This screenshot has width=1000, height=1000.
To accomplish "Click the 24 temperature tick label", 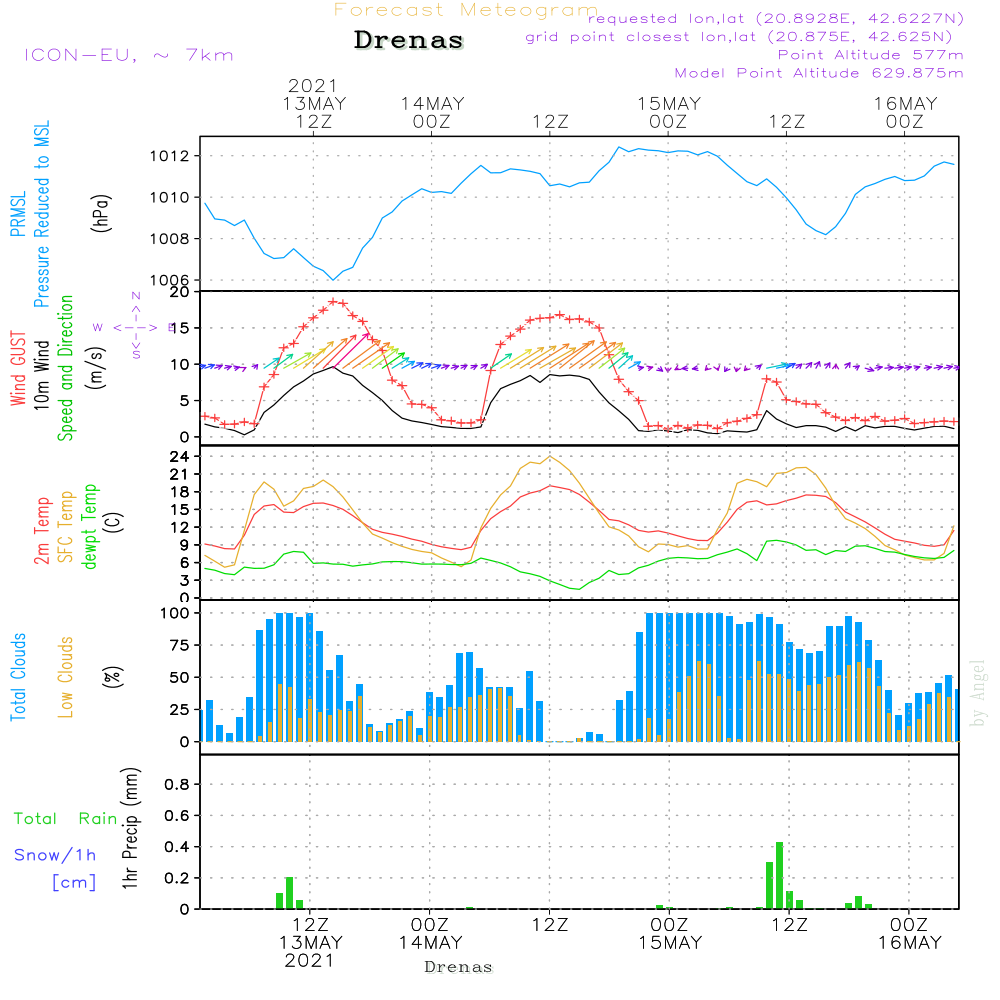I will tap(179, 457).
